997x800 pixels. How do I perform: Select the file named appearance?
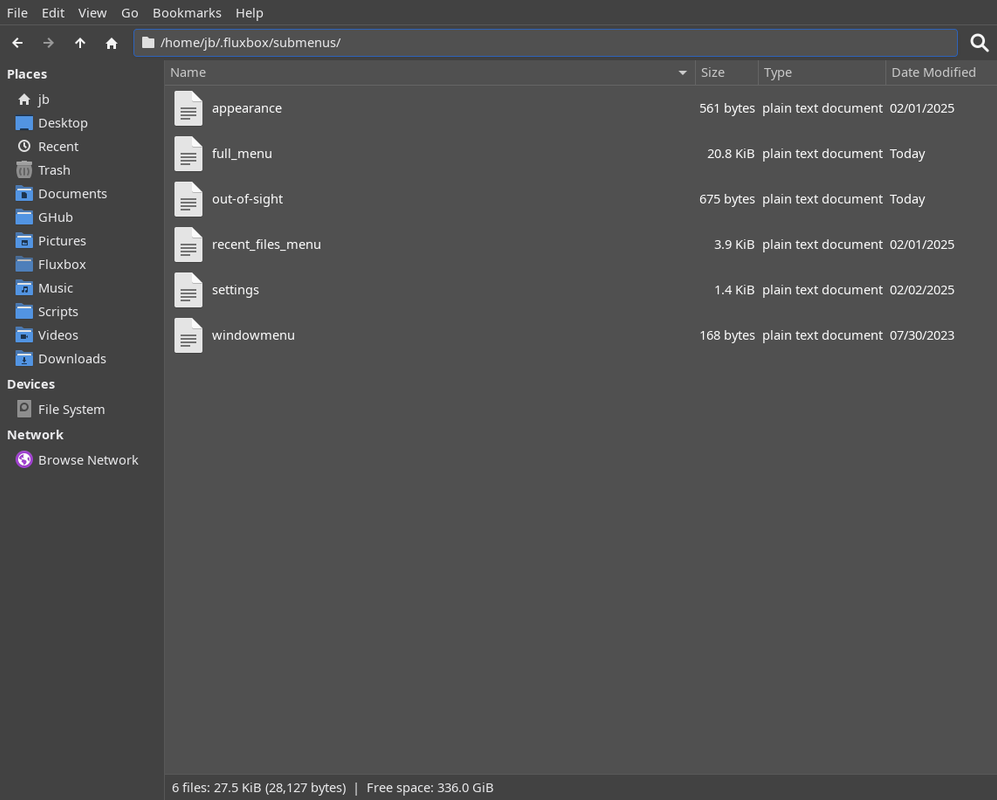click(247, 108)
